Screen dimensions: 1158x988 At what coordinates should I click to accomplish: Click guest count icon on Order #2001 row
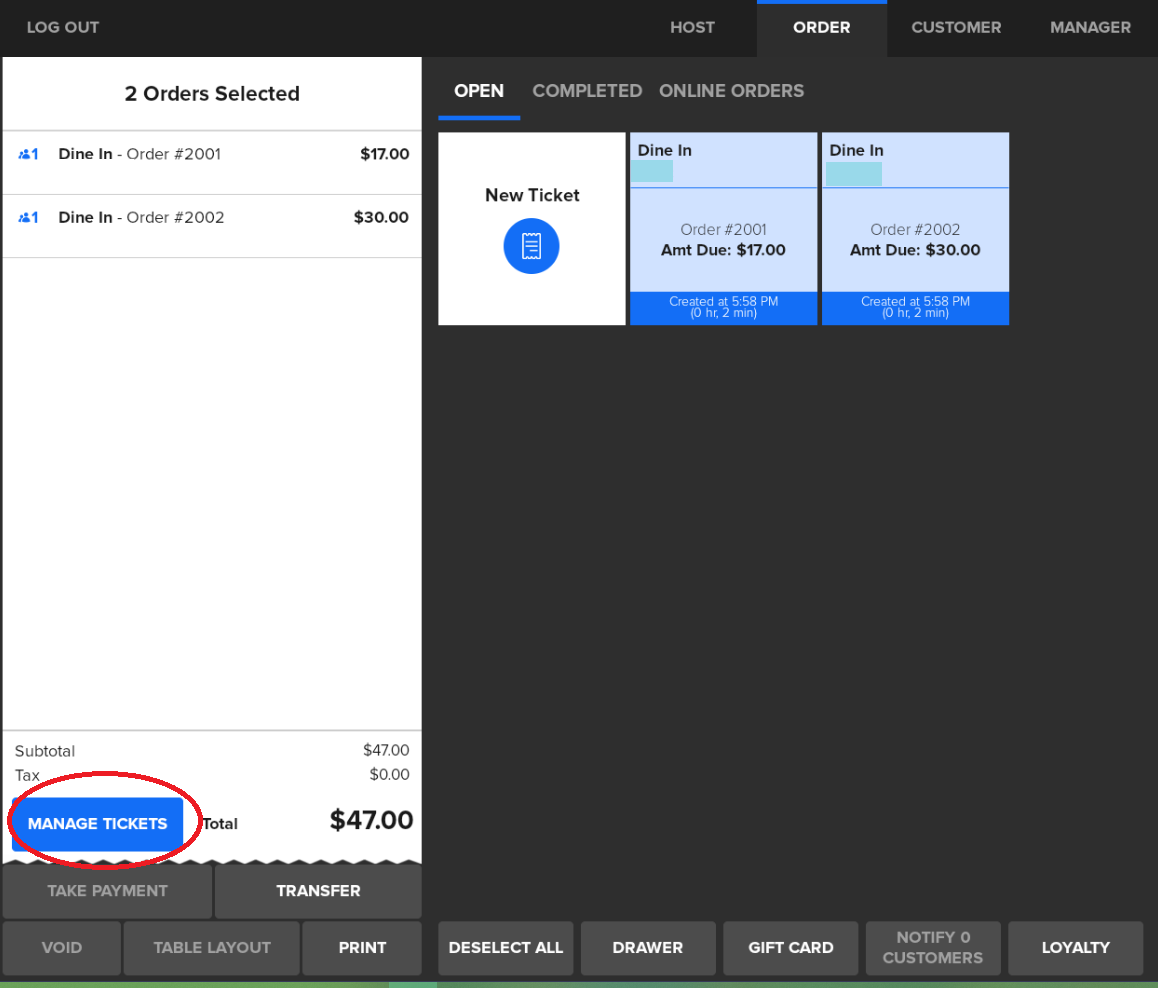28,155
